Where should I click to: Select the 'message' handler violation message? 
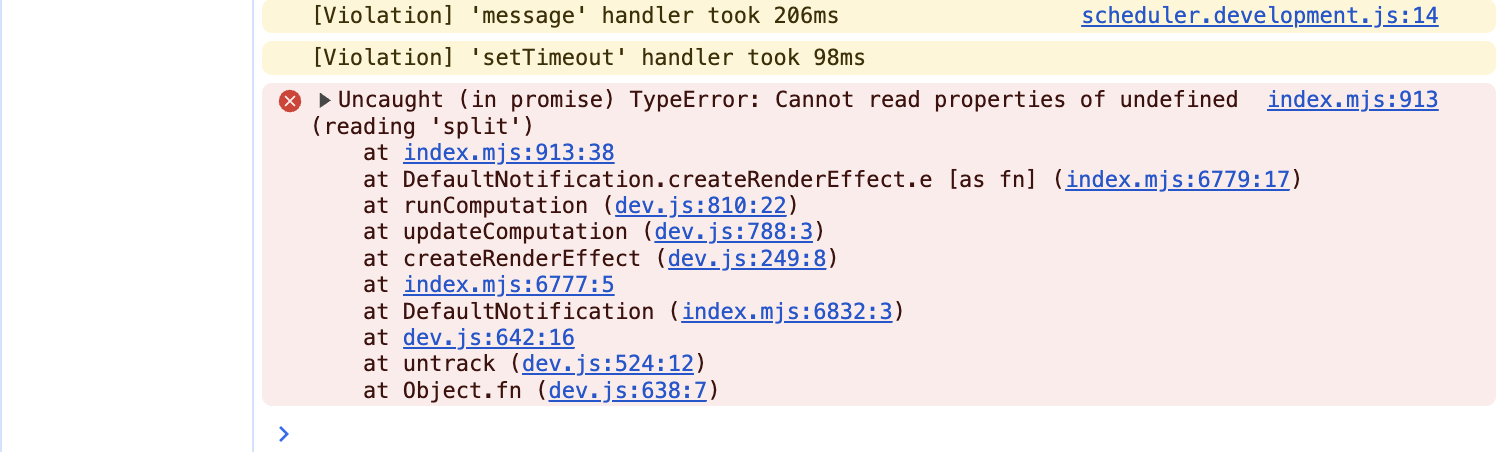click(x=575, y=15)
